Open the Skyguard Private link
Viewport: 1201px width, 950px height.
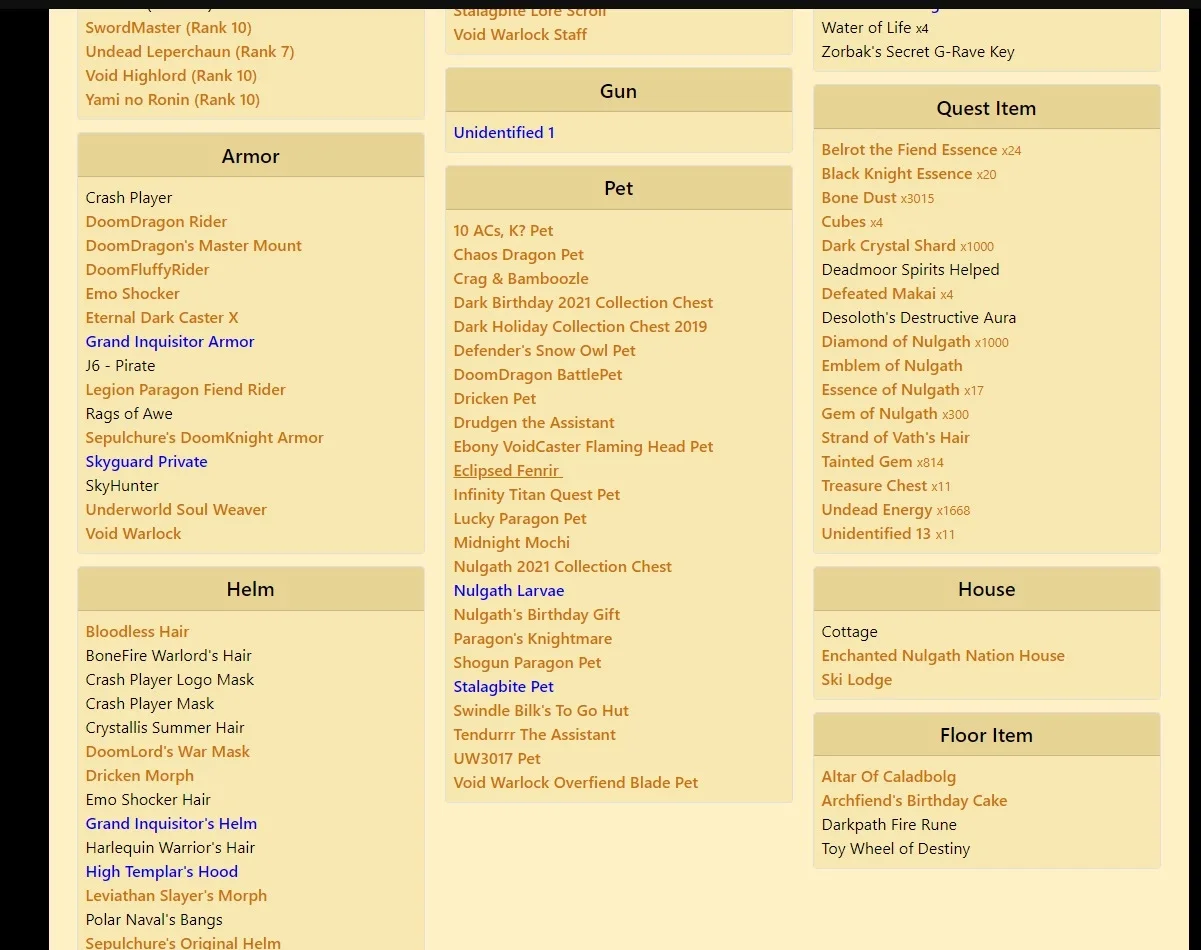(147, 462)
